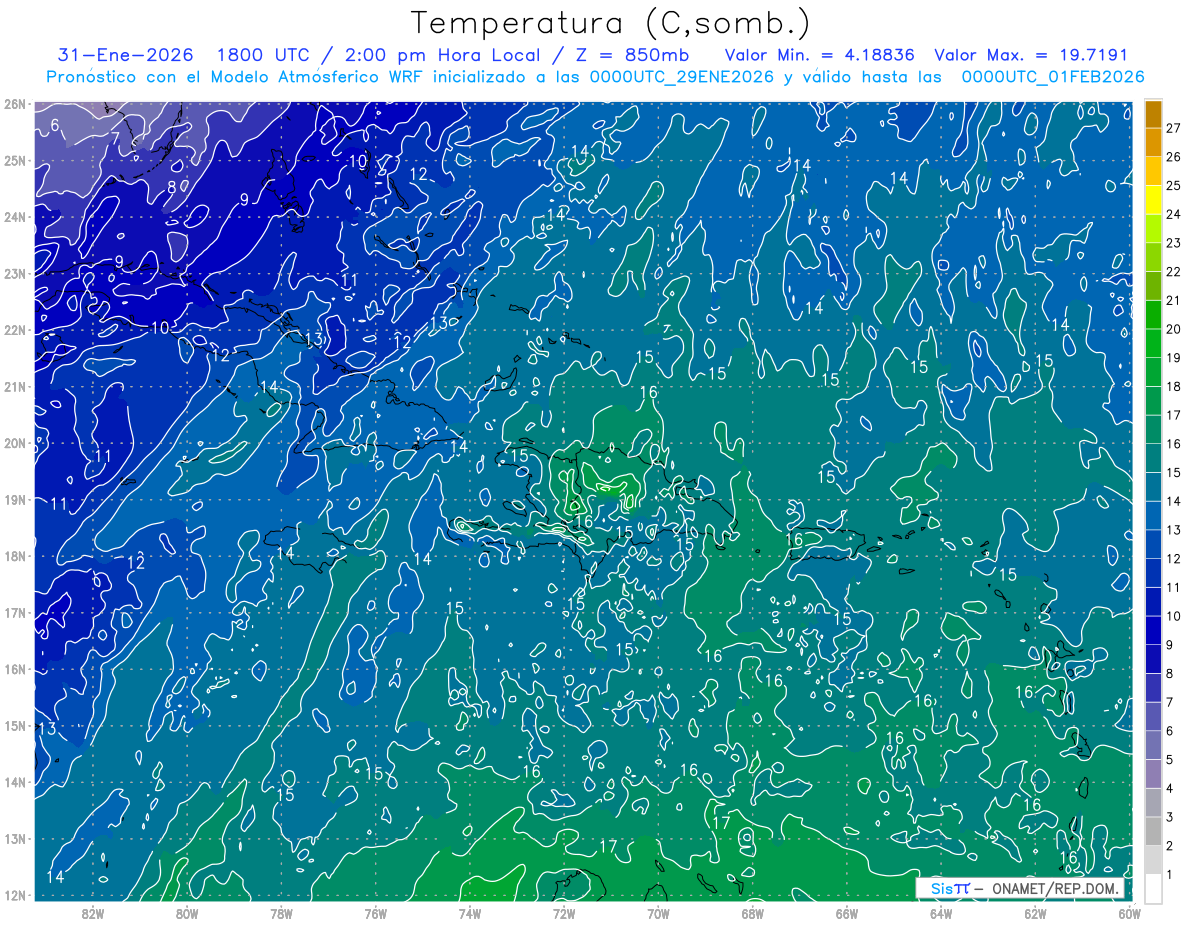Click the colorbar scale label 25
Viewport: 1200px width, 927px height.
click(1173, 185)
